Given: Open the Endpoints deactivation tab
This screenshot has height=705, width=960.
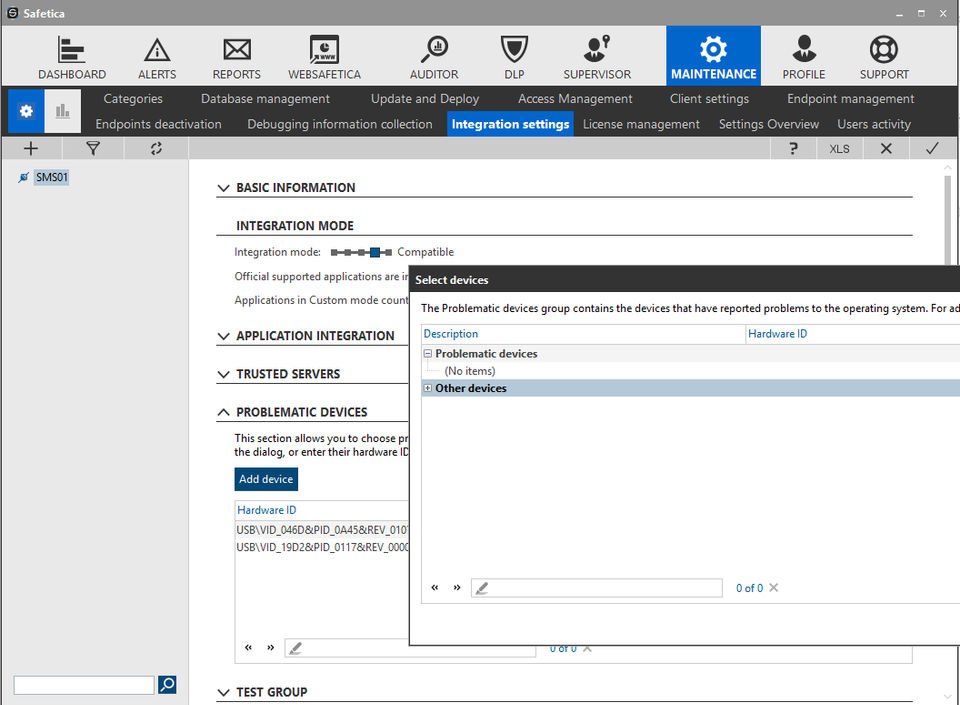Looking at the screenshot, I should click(159, 124).
